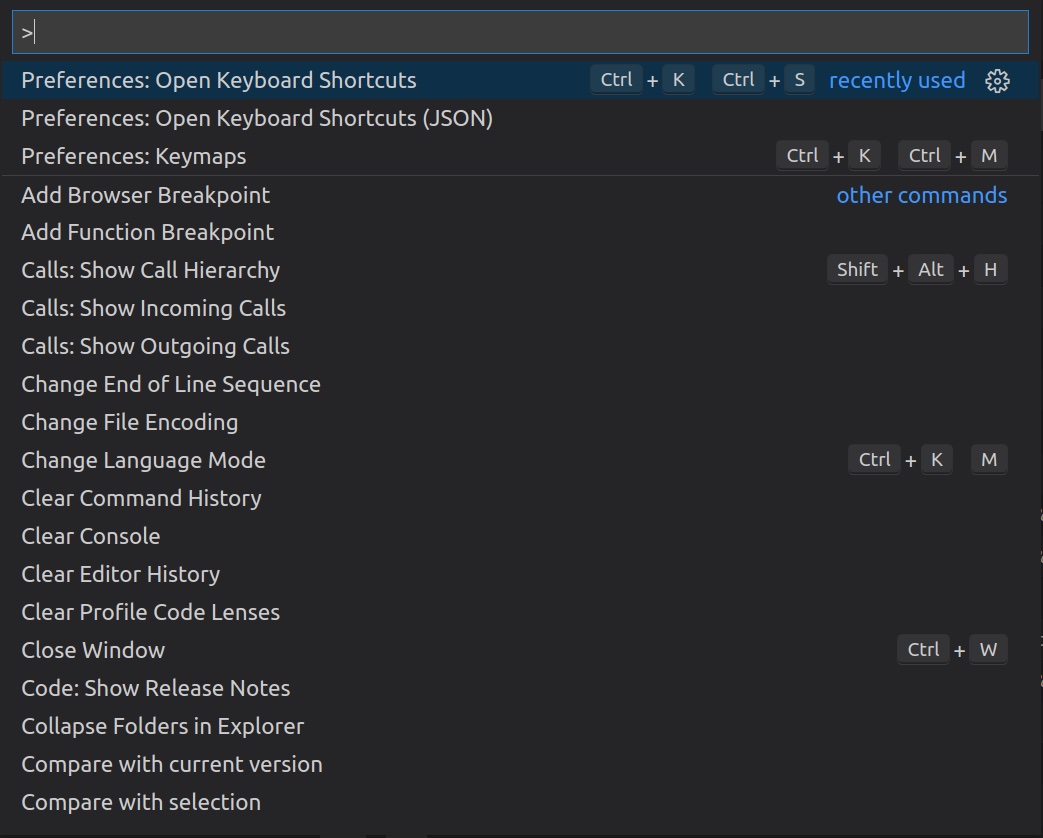Select Clear Profile Code Lenses
Viewport: 1043px width, 838px height.
coord(151,613)
